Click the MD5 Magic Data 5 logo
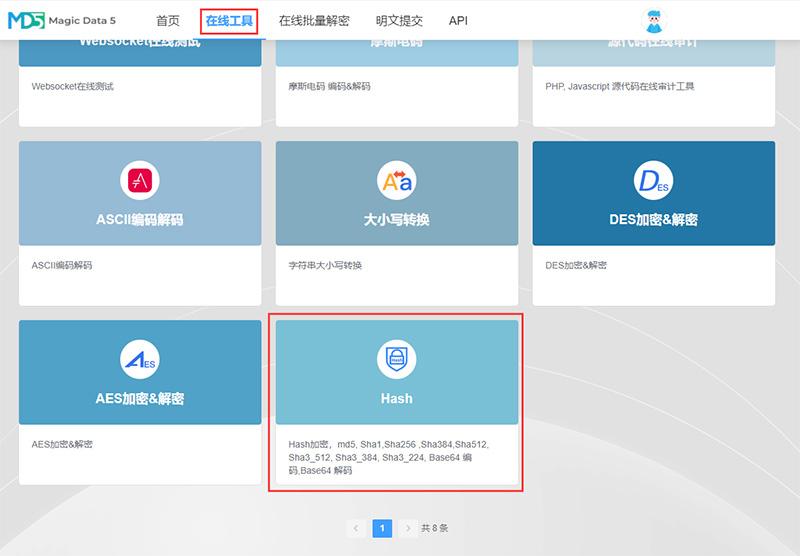The height and width of the screenshot is (556, 800). (62, 20)
